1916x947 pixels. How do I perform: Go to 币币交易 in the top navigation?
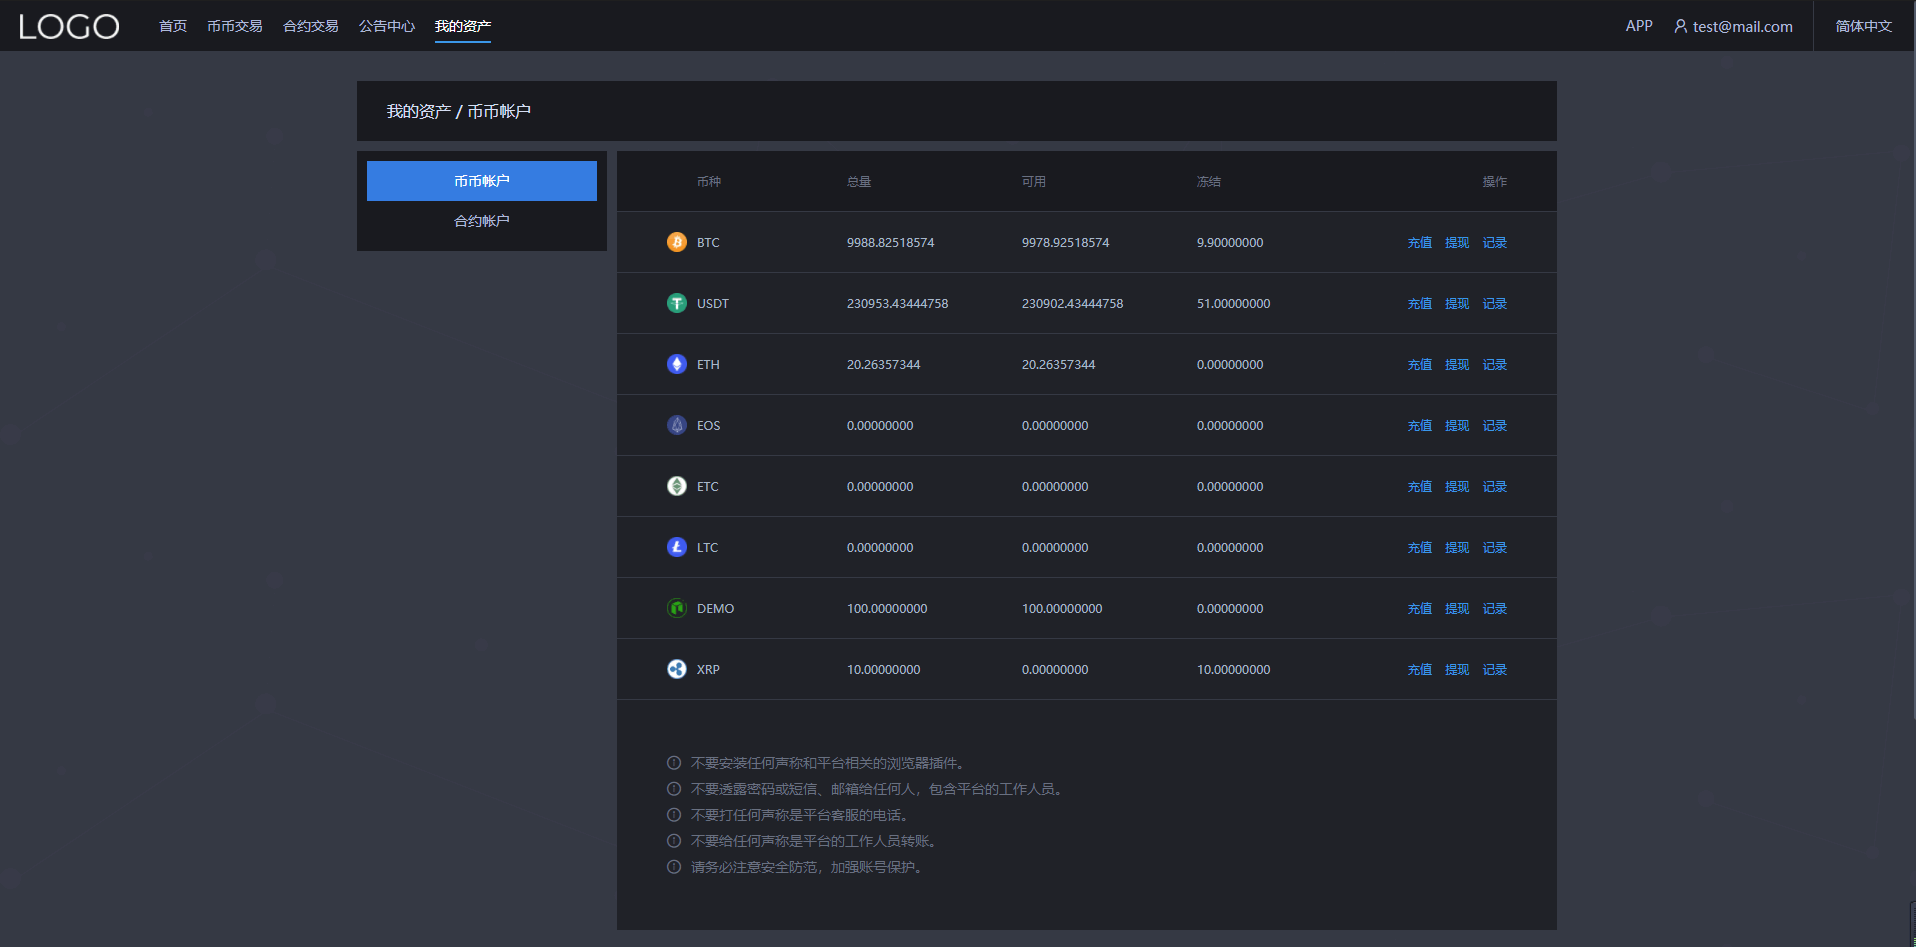pos(235,26)
